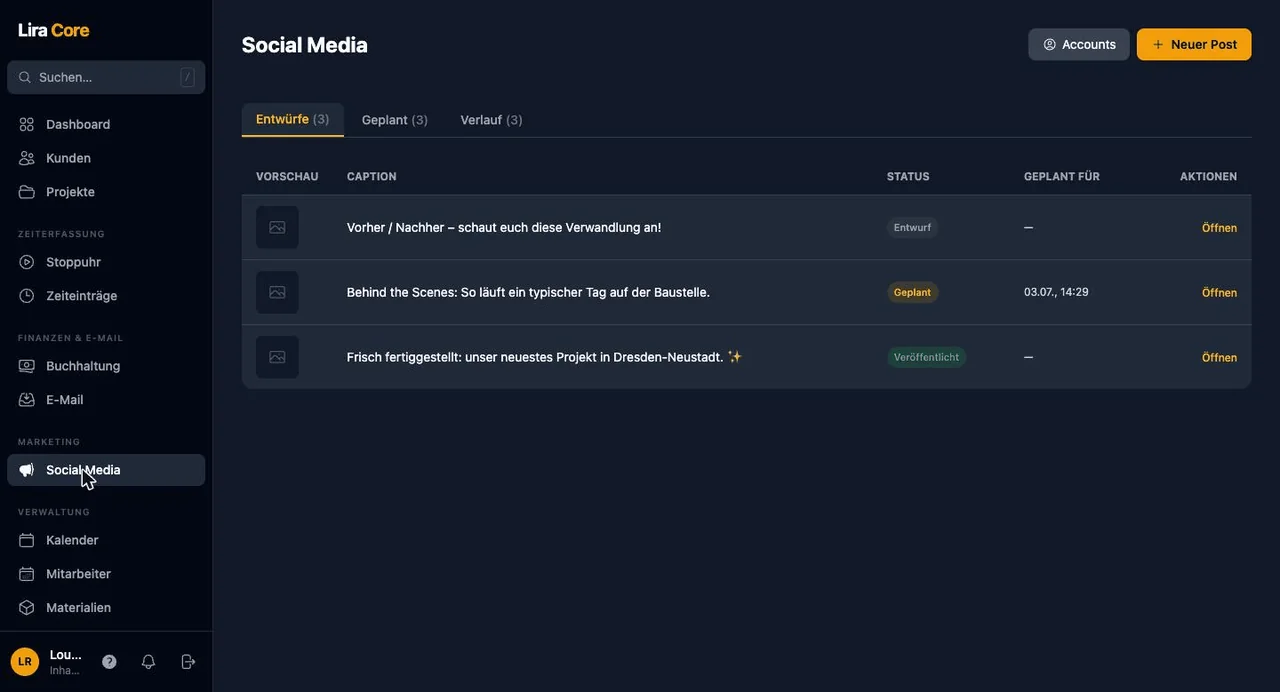Click the yellow Geplant status badge
Viewport: 1280px width, 692px height.
912,292
